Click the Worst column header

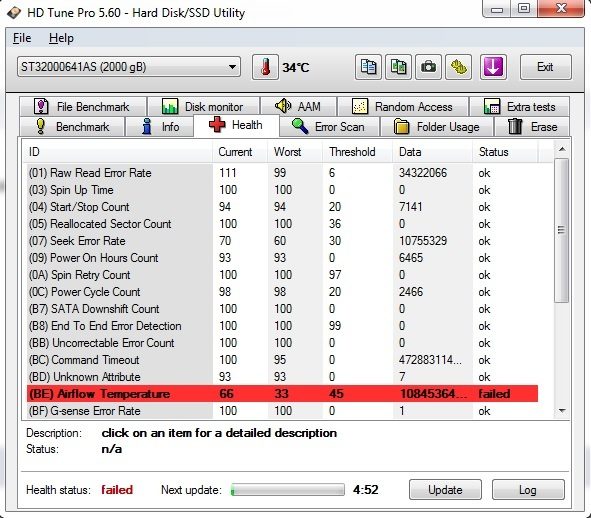pos(295,152)
